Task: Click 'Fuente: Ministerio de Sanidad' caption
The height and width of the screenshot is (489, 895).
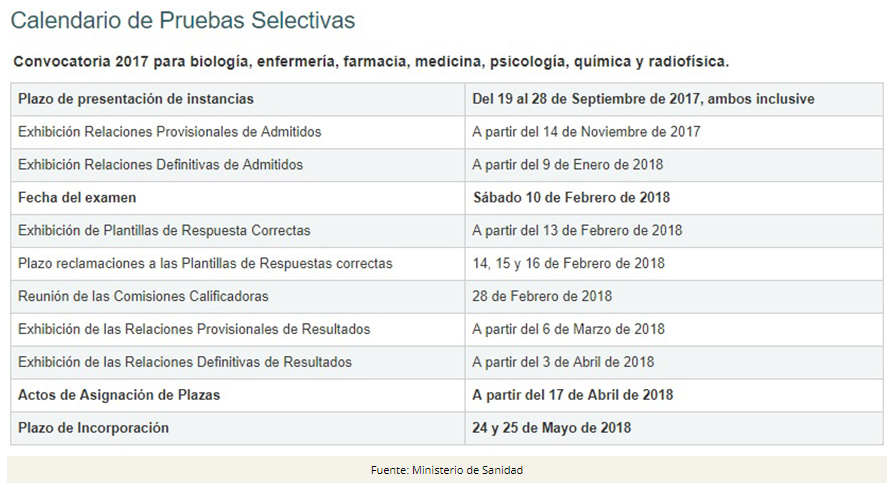Action: pyautogui.click(x=447, y=470)
